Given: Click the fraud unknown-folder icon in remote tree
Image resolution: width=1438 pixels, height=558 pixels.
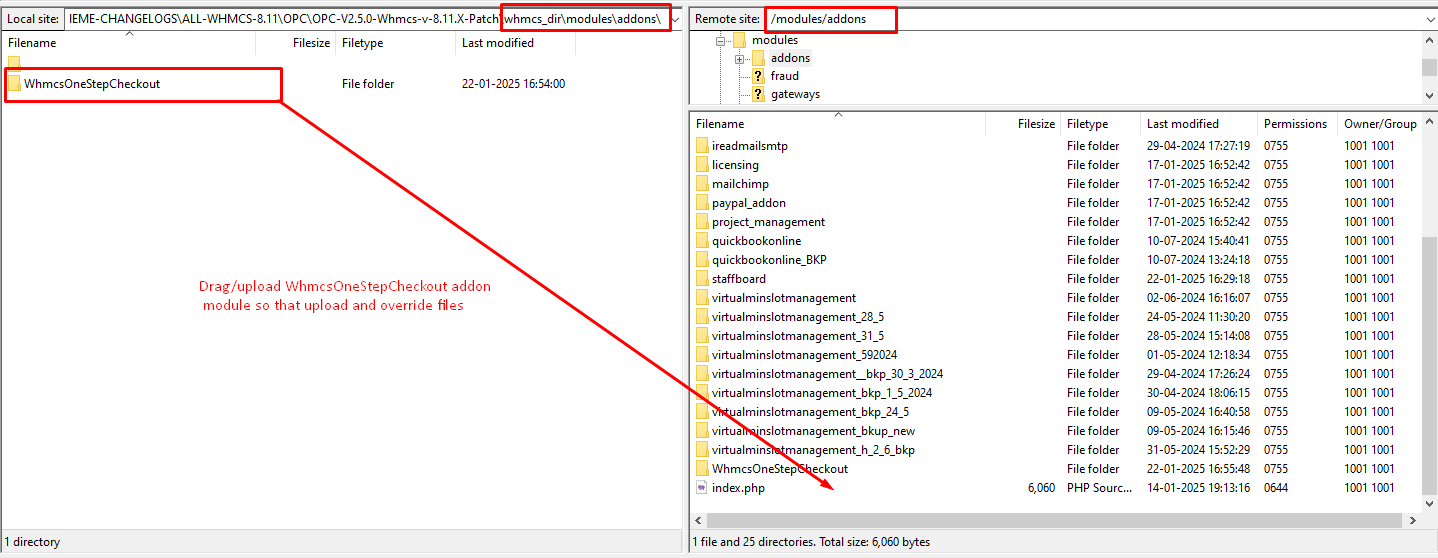Looking at the screenshot, I should tap(758, 76).
